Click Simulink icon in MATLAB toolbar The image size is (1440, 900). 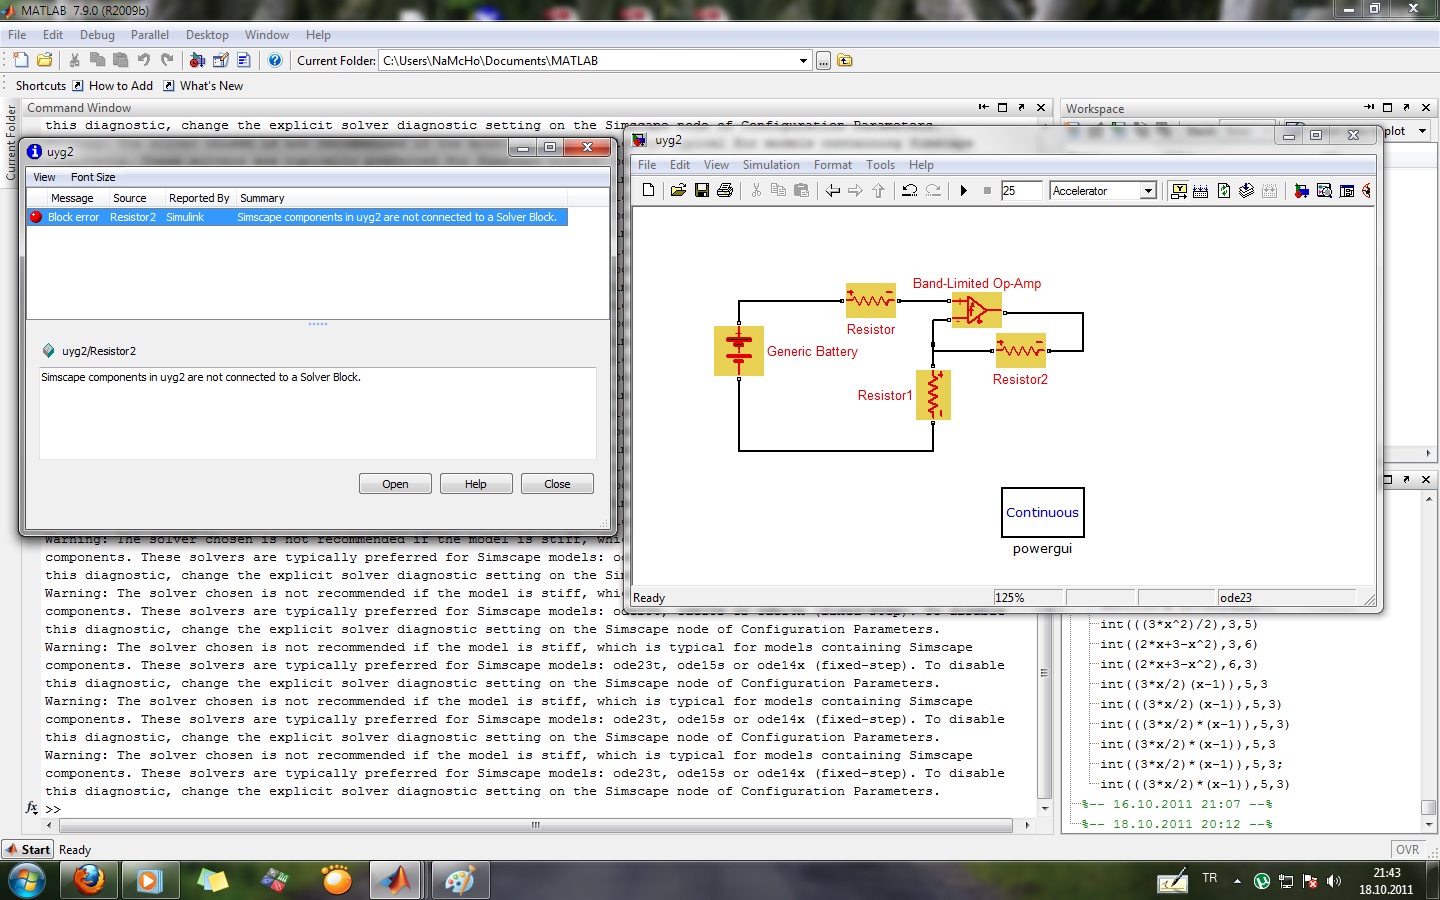coord(197,60)
